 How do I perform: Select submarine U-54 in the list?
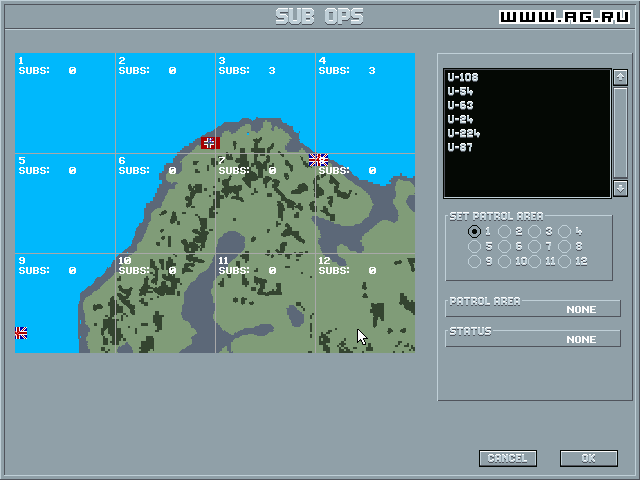pos(460,91)
